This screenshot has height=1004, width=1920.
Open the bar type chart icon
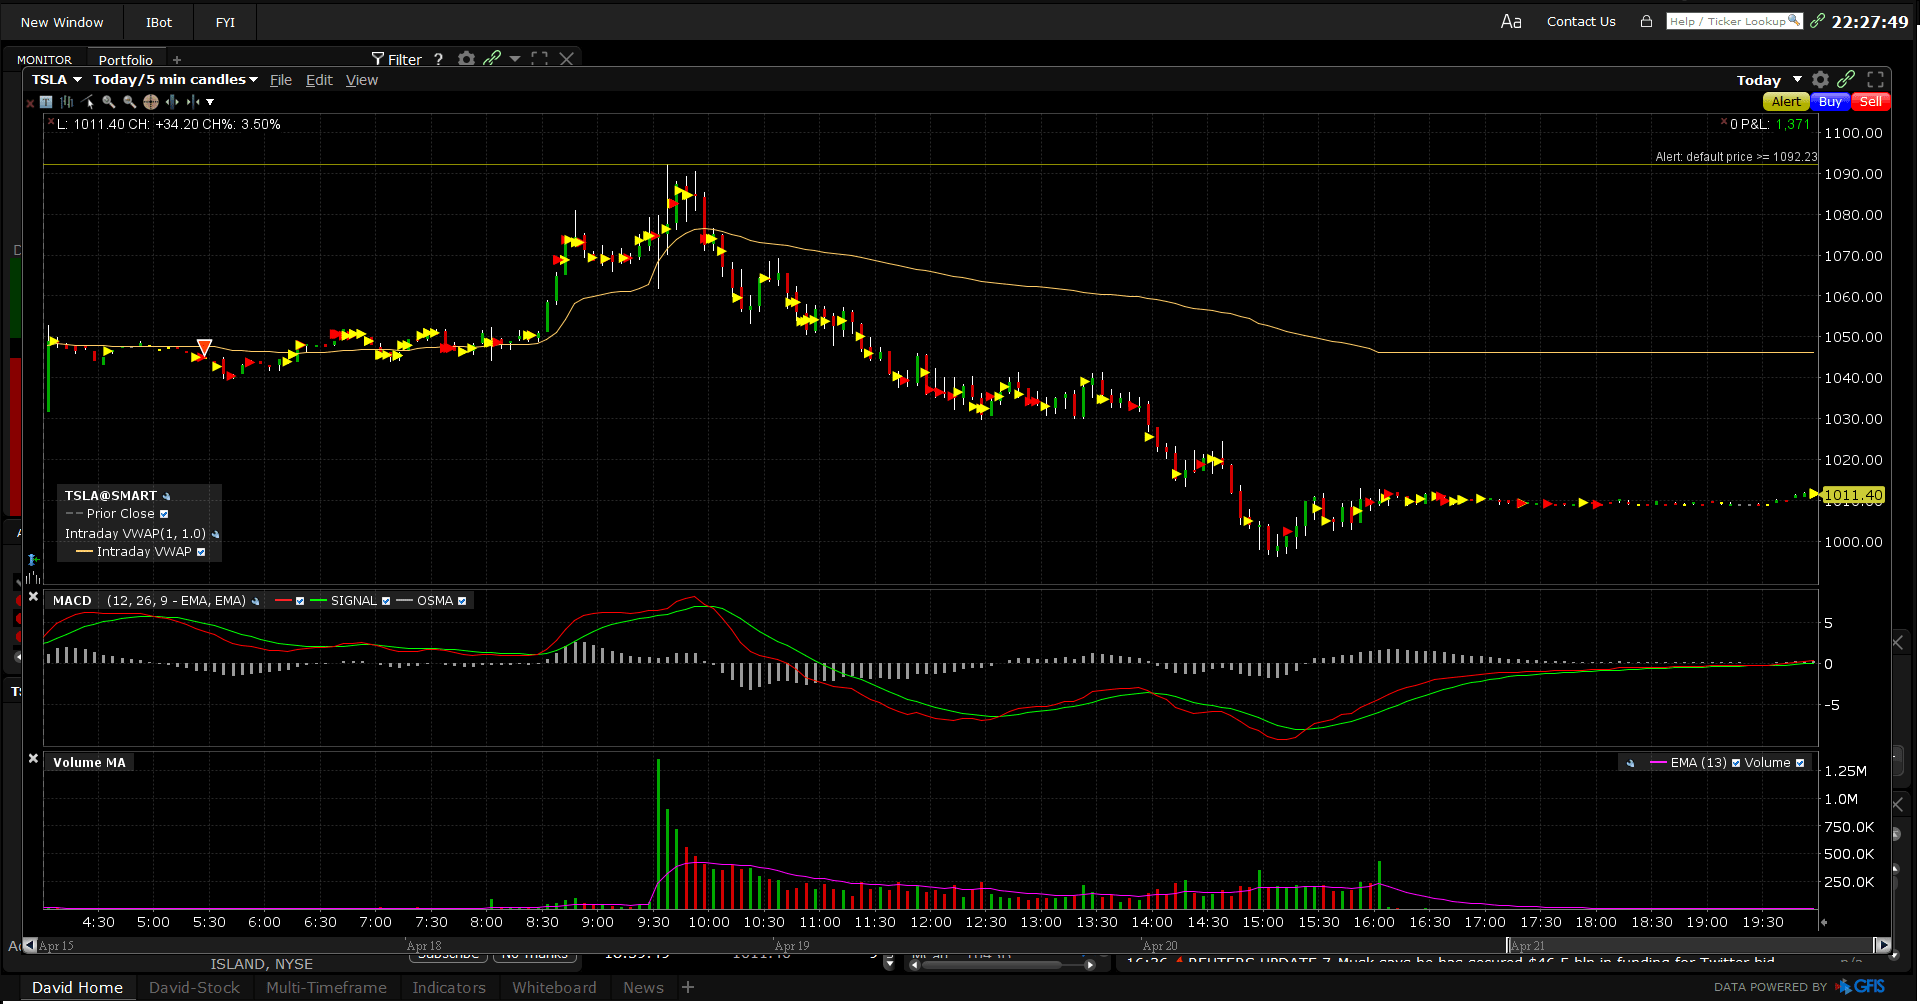point(67,102)
